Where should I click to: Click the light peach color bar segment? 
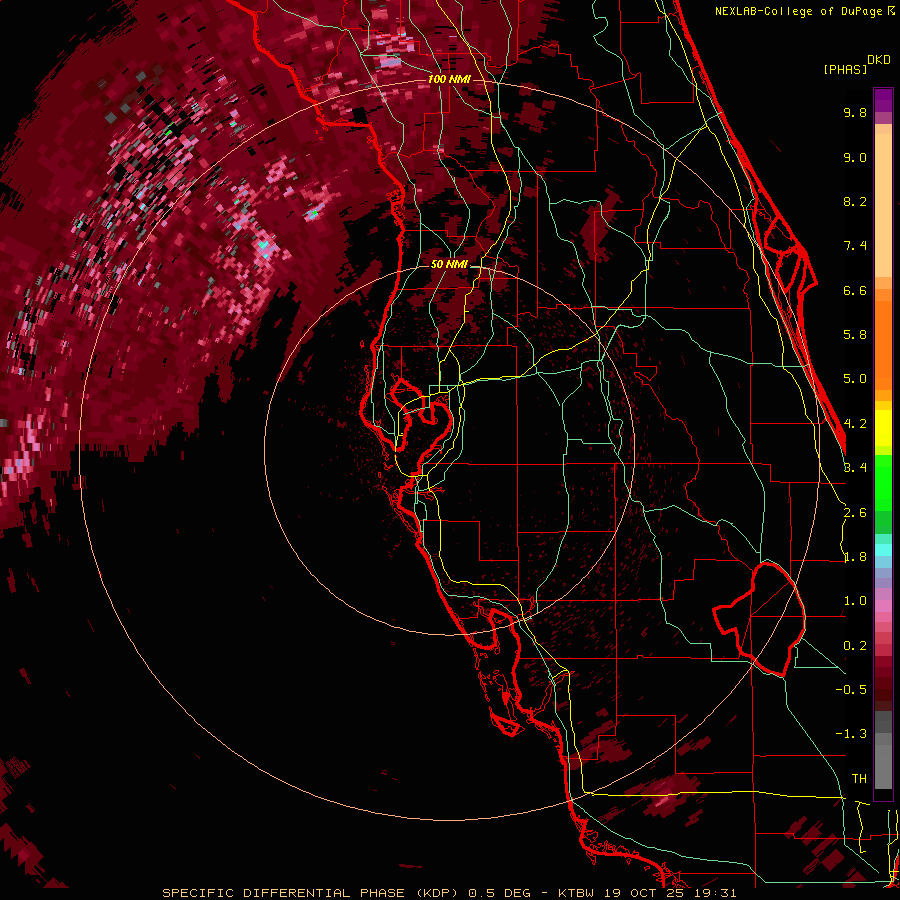(883, 207)
